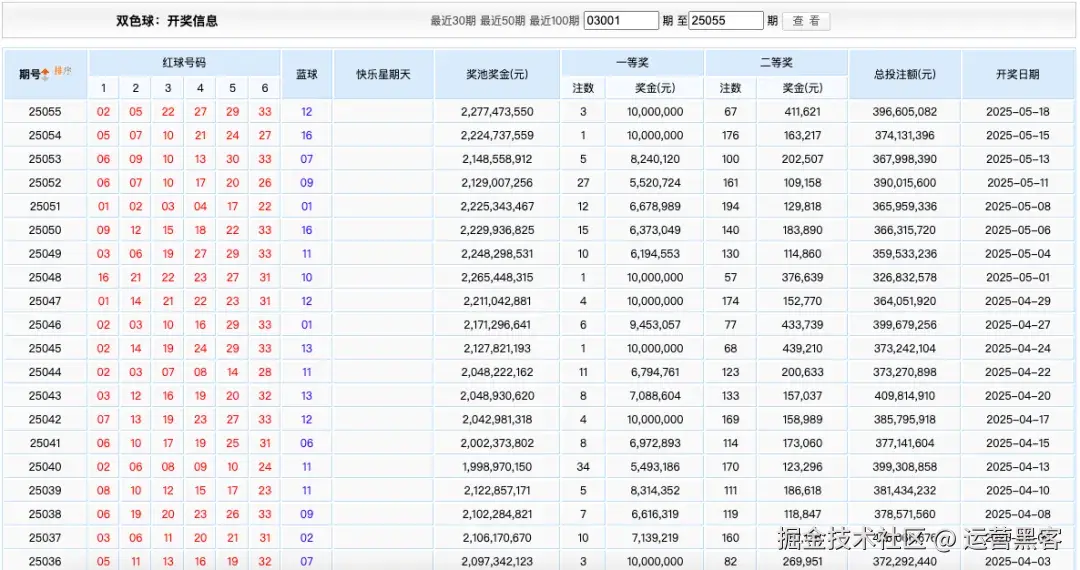The image size is (1080, 570).
Task: Click the end period input showing 25055
Action: click(x=726, y=21)
